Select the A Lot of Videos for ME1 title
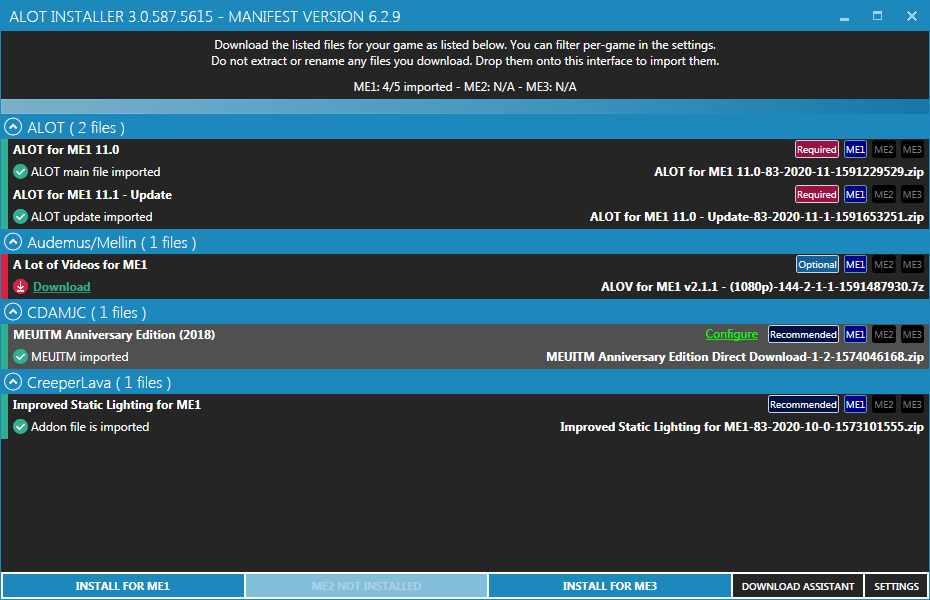Screen dimensions: 930x600 80,264
